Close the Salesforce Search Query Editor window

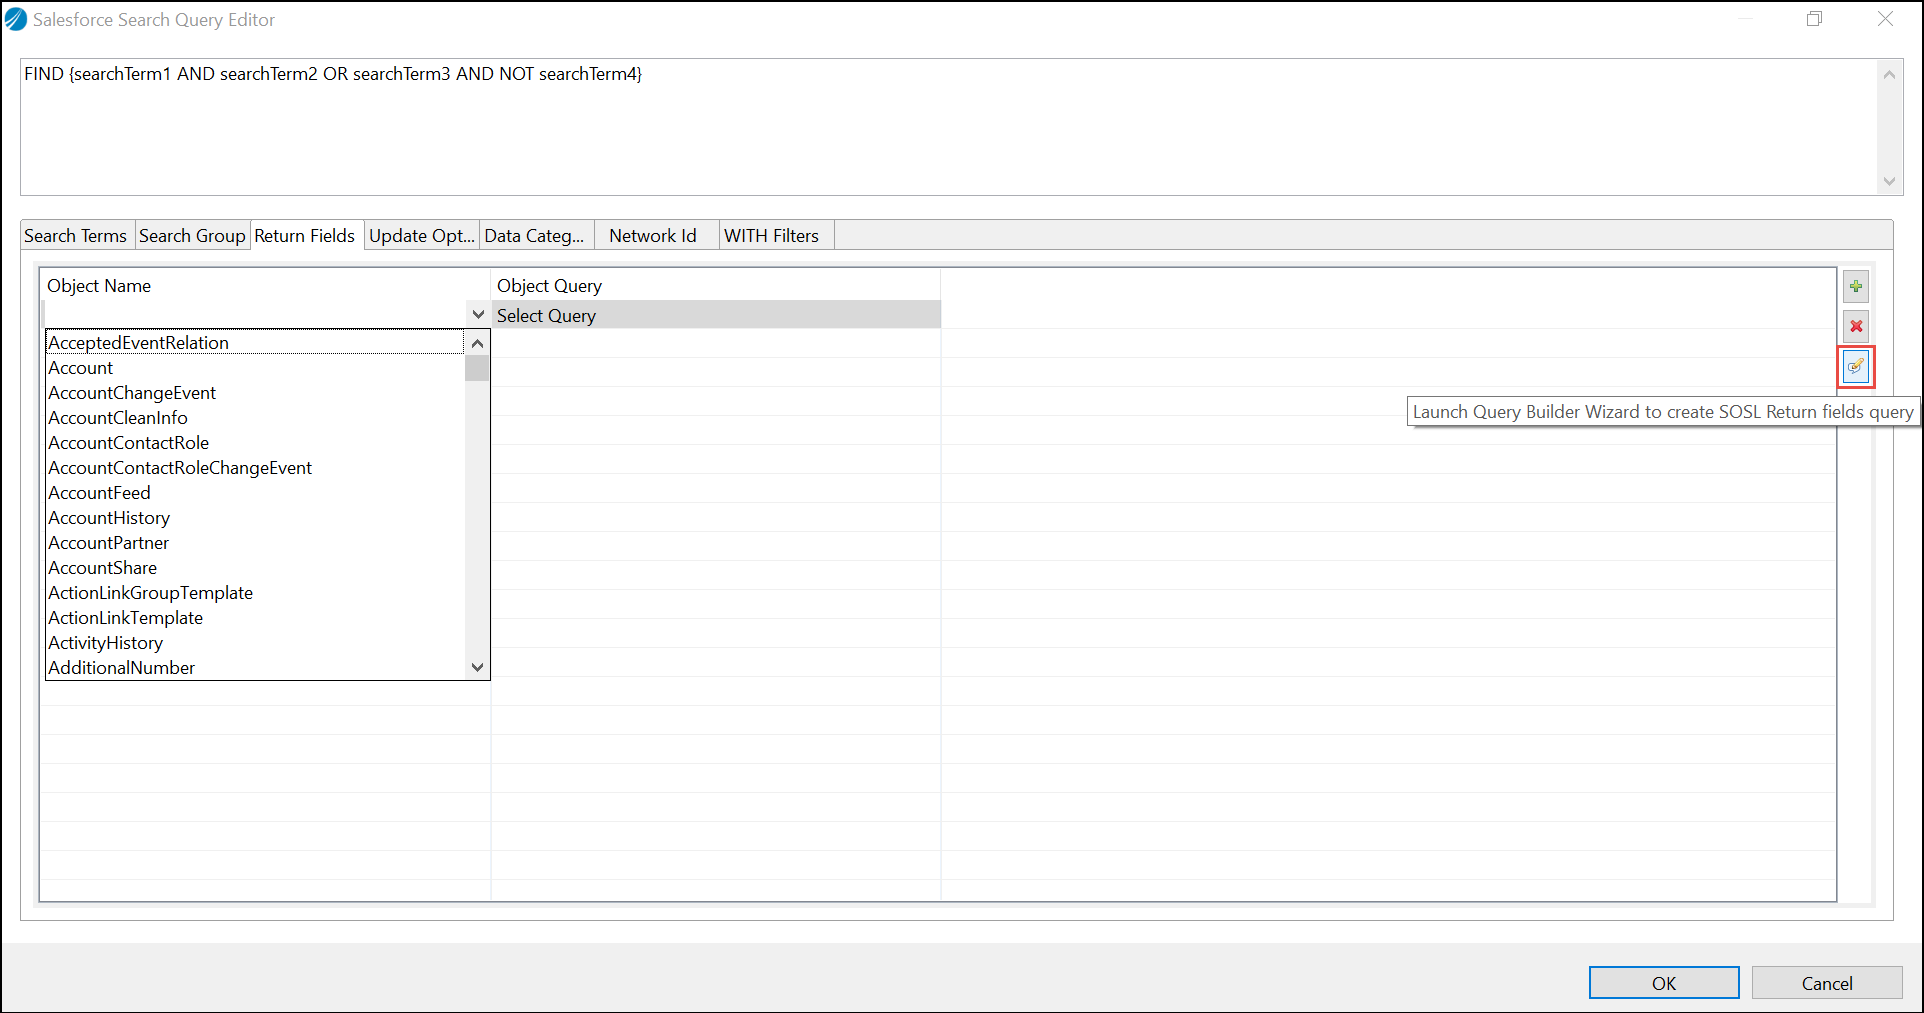coord(1885,19)
